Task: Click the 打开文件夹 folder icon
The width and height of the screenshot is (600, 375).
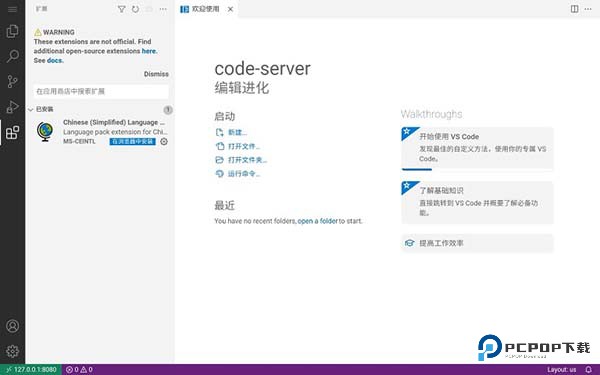Action: (x=219, y=160)
